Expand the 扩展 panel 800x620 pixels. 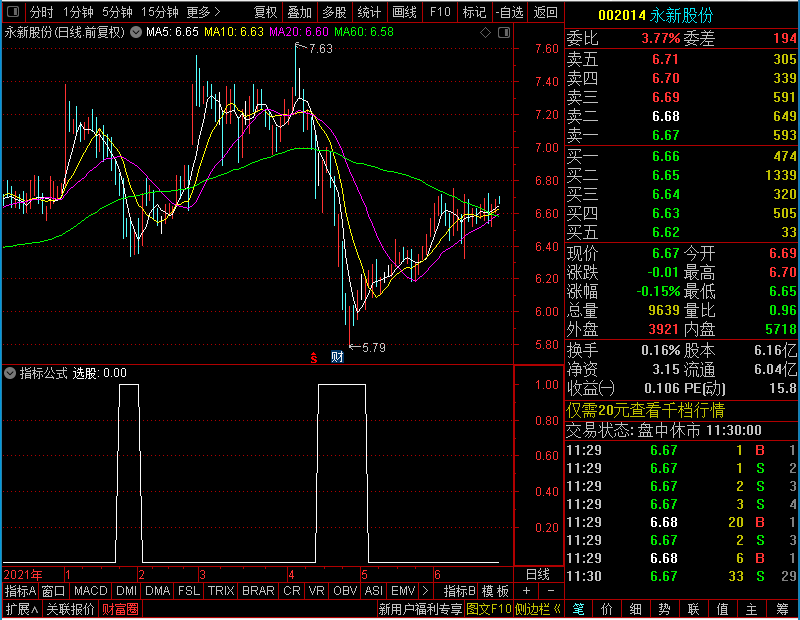coord(22,609)
